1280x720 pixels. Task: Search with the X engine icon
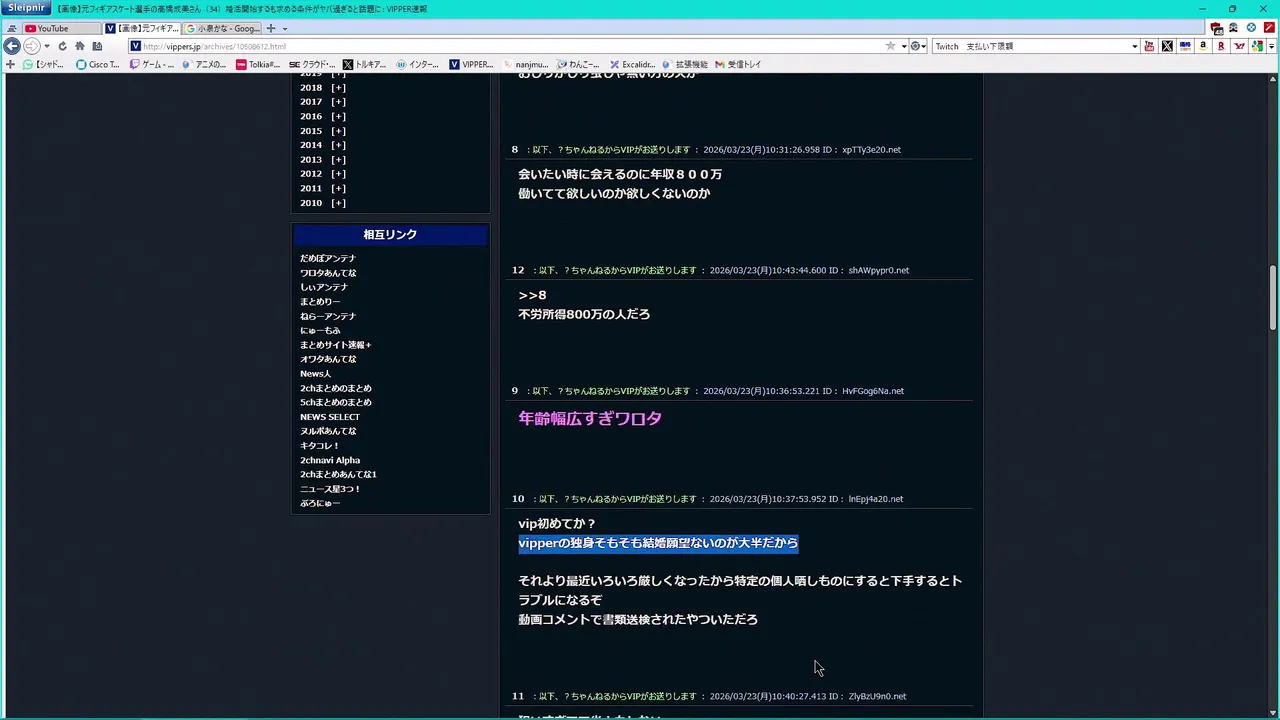tap(1167, 46)
